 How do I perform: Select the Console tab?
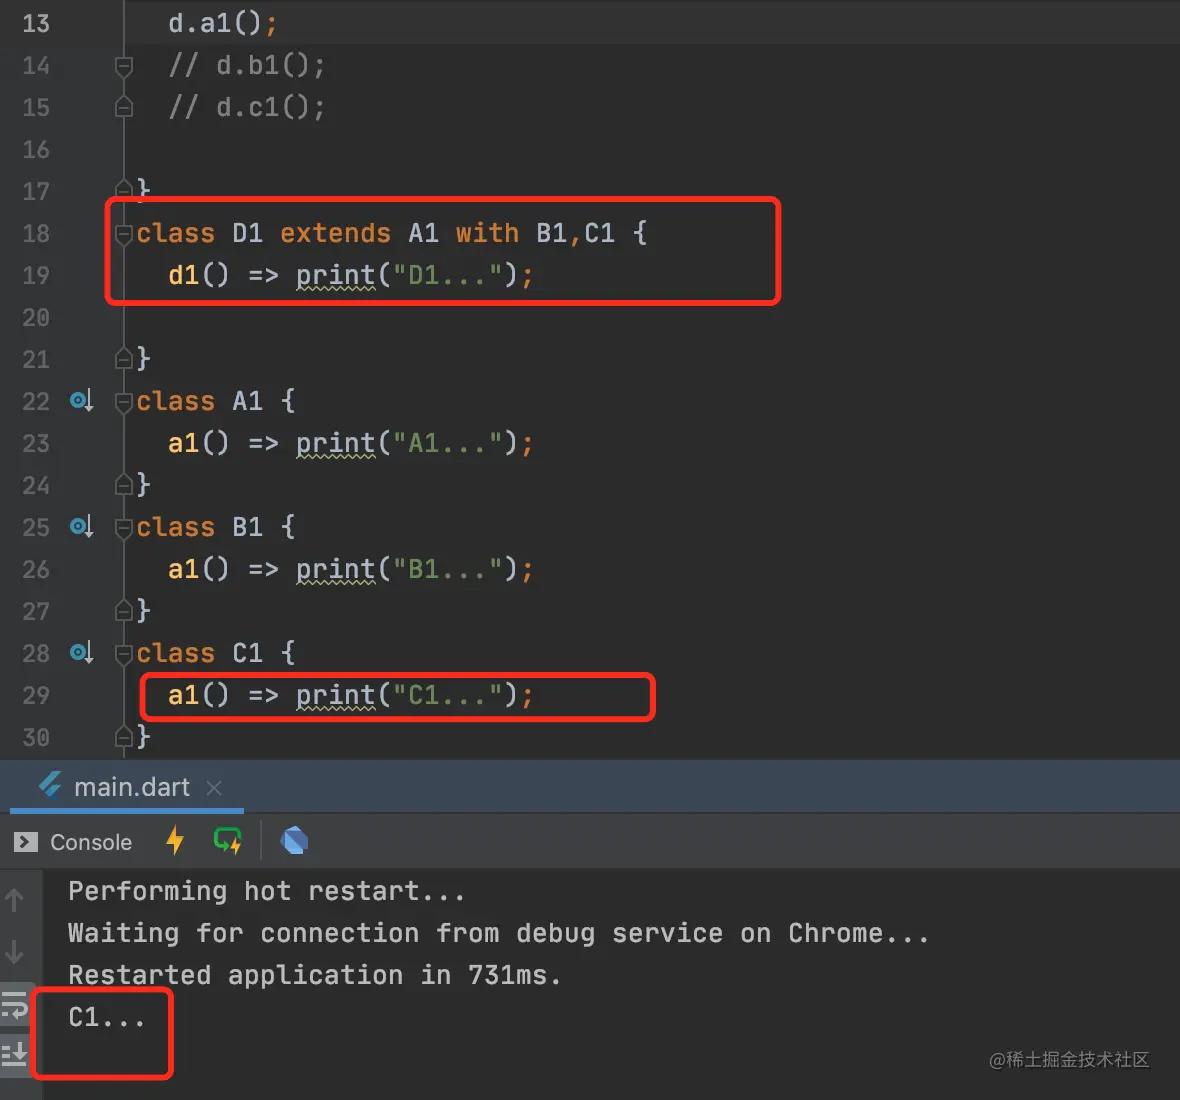[73, 842]
